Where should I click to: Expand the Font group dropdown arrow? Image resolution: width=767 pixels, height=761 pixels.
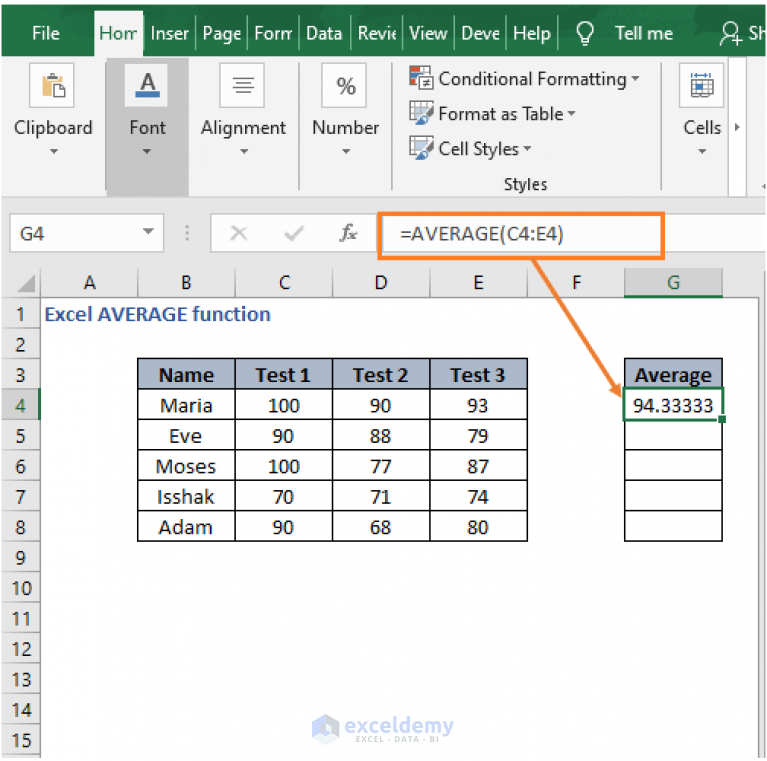coord(147,152)
